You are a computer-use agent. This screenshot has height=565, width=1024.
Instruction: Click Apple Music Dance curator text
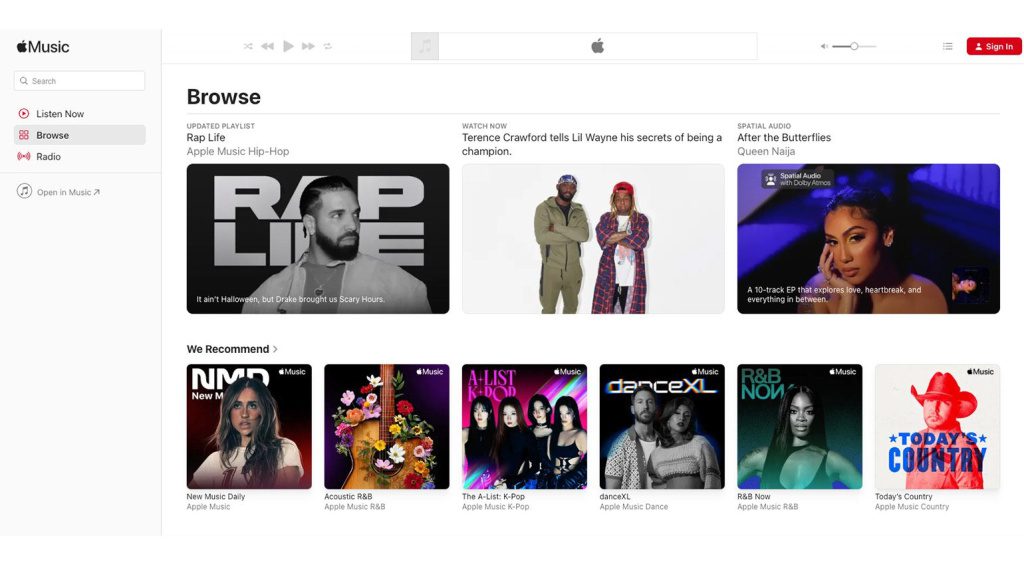coord(633,507)
